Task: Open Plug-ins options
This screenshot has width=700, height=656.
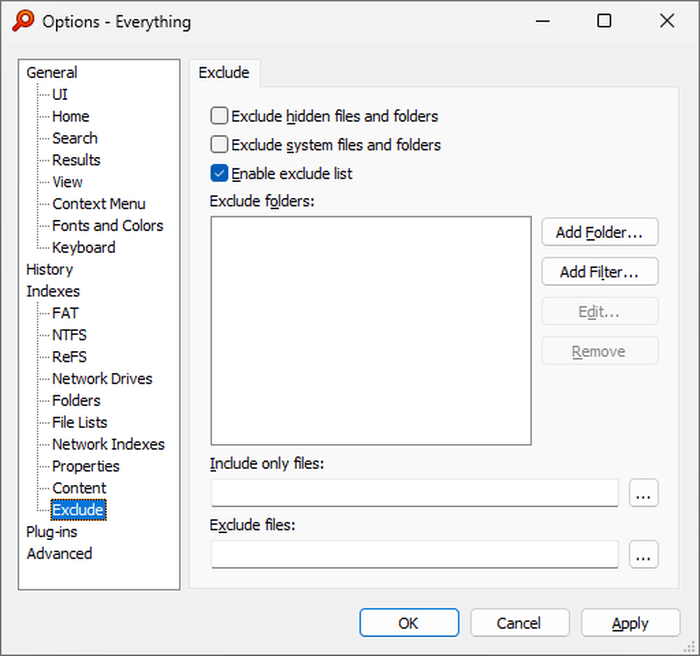Action: click(x=52, y=532)
